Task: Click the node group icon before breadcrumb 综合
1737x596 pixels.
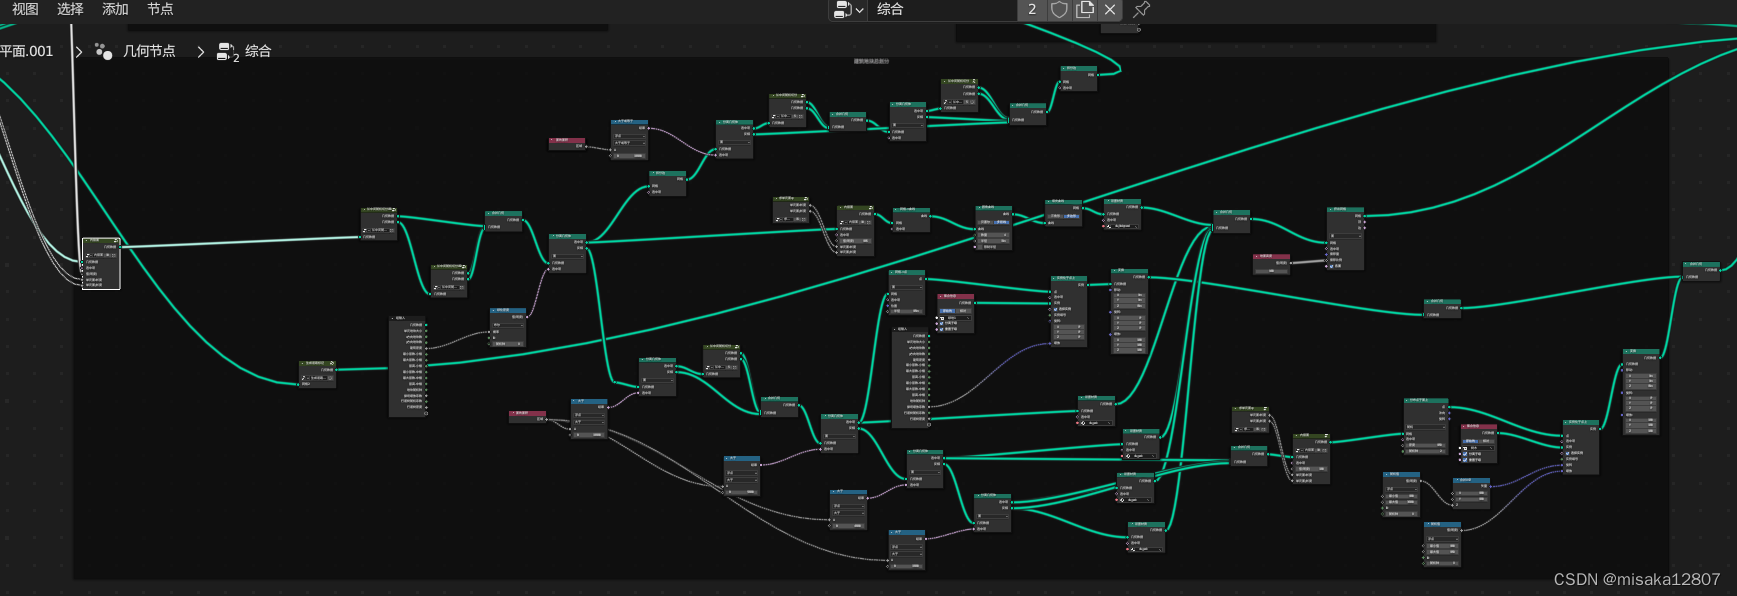Action: [227, 52]
